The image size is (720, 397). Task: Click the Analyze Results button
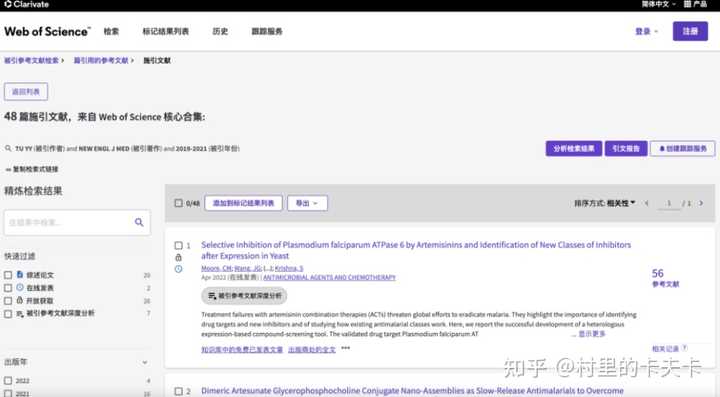(574, 148)
